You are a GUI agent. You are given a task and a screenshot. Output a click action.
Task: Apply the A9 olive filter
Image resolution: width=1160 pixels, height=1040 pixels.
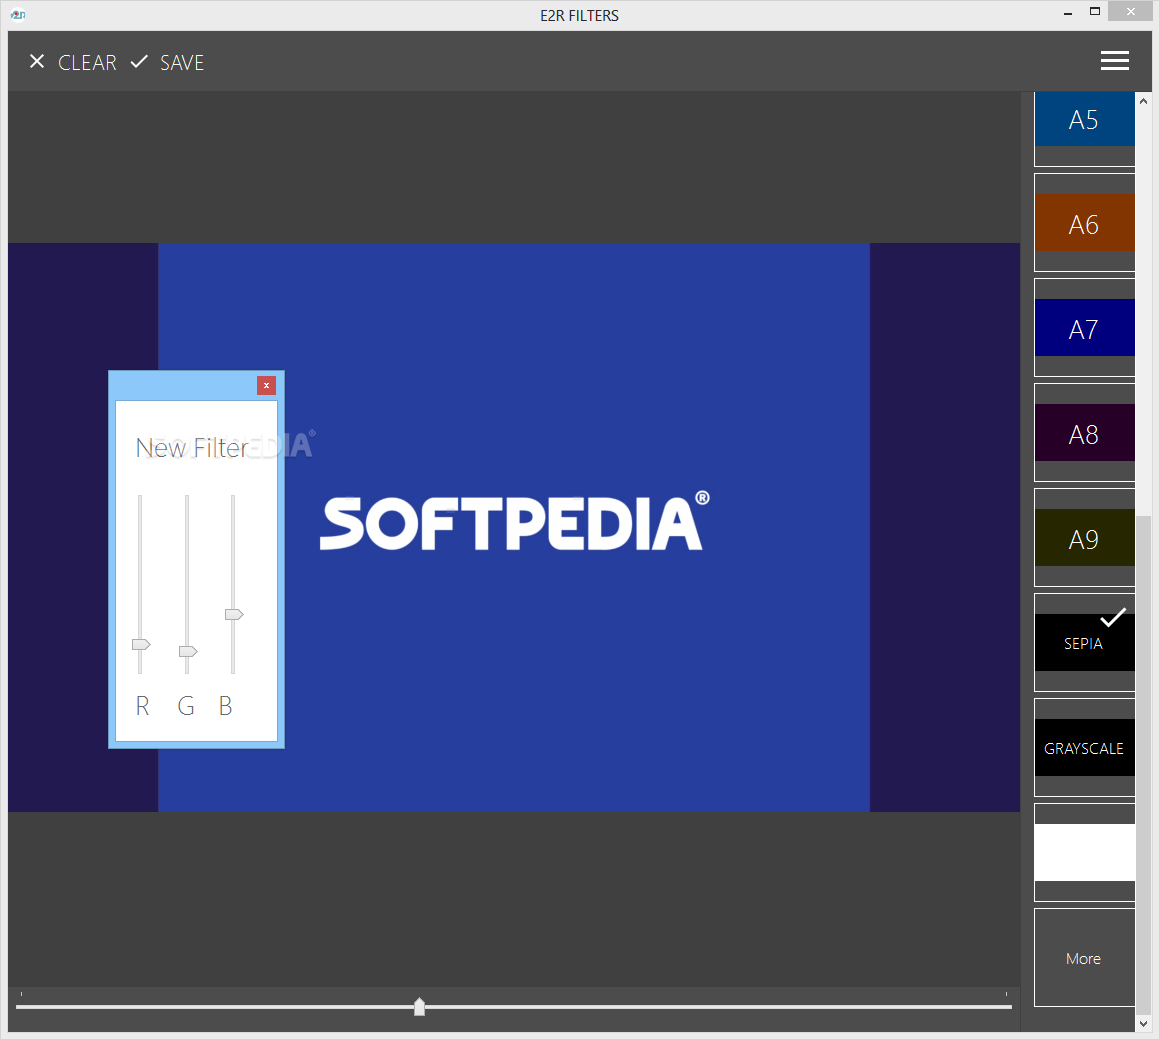(x=1084, y=538)
